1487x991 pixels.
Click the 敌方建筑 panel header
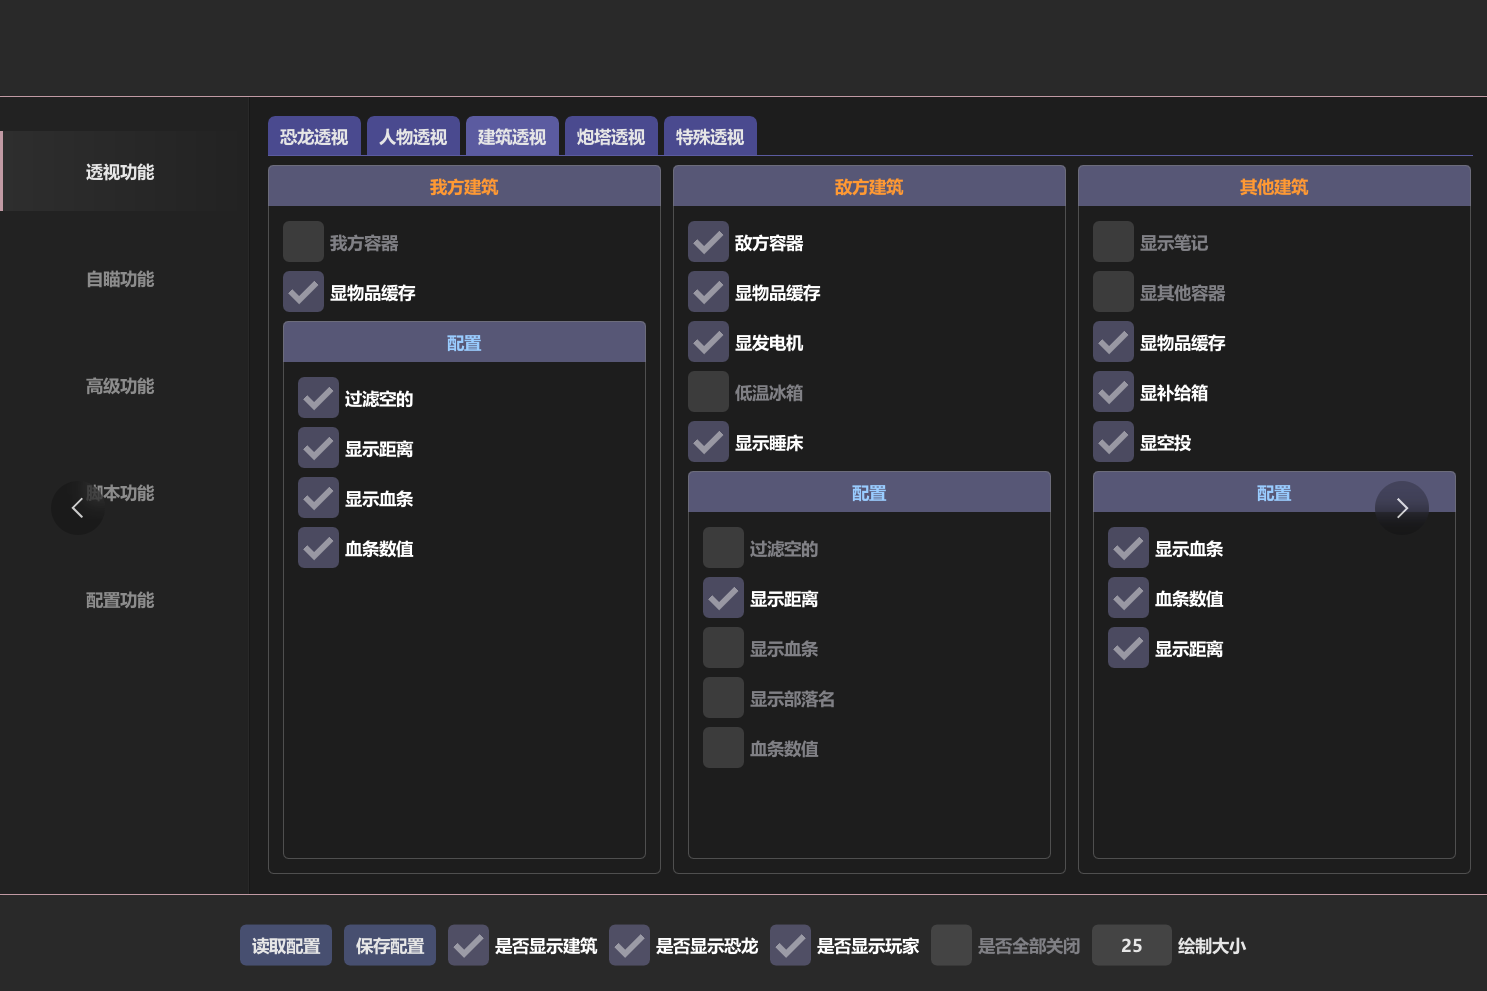click(869, 186)
